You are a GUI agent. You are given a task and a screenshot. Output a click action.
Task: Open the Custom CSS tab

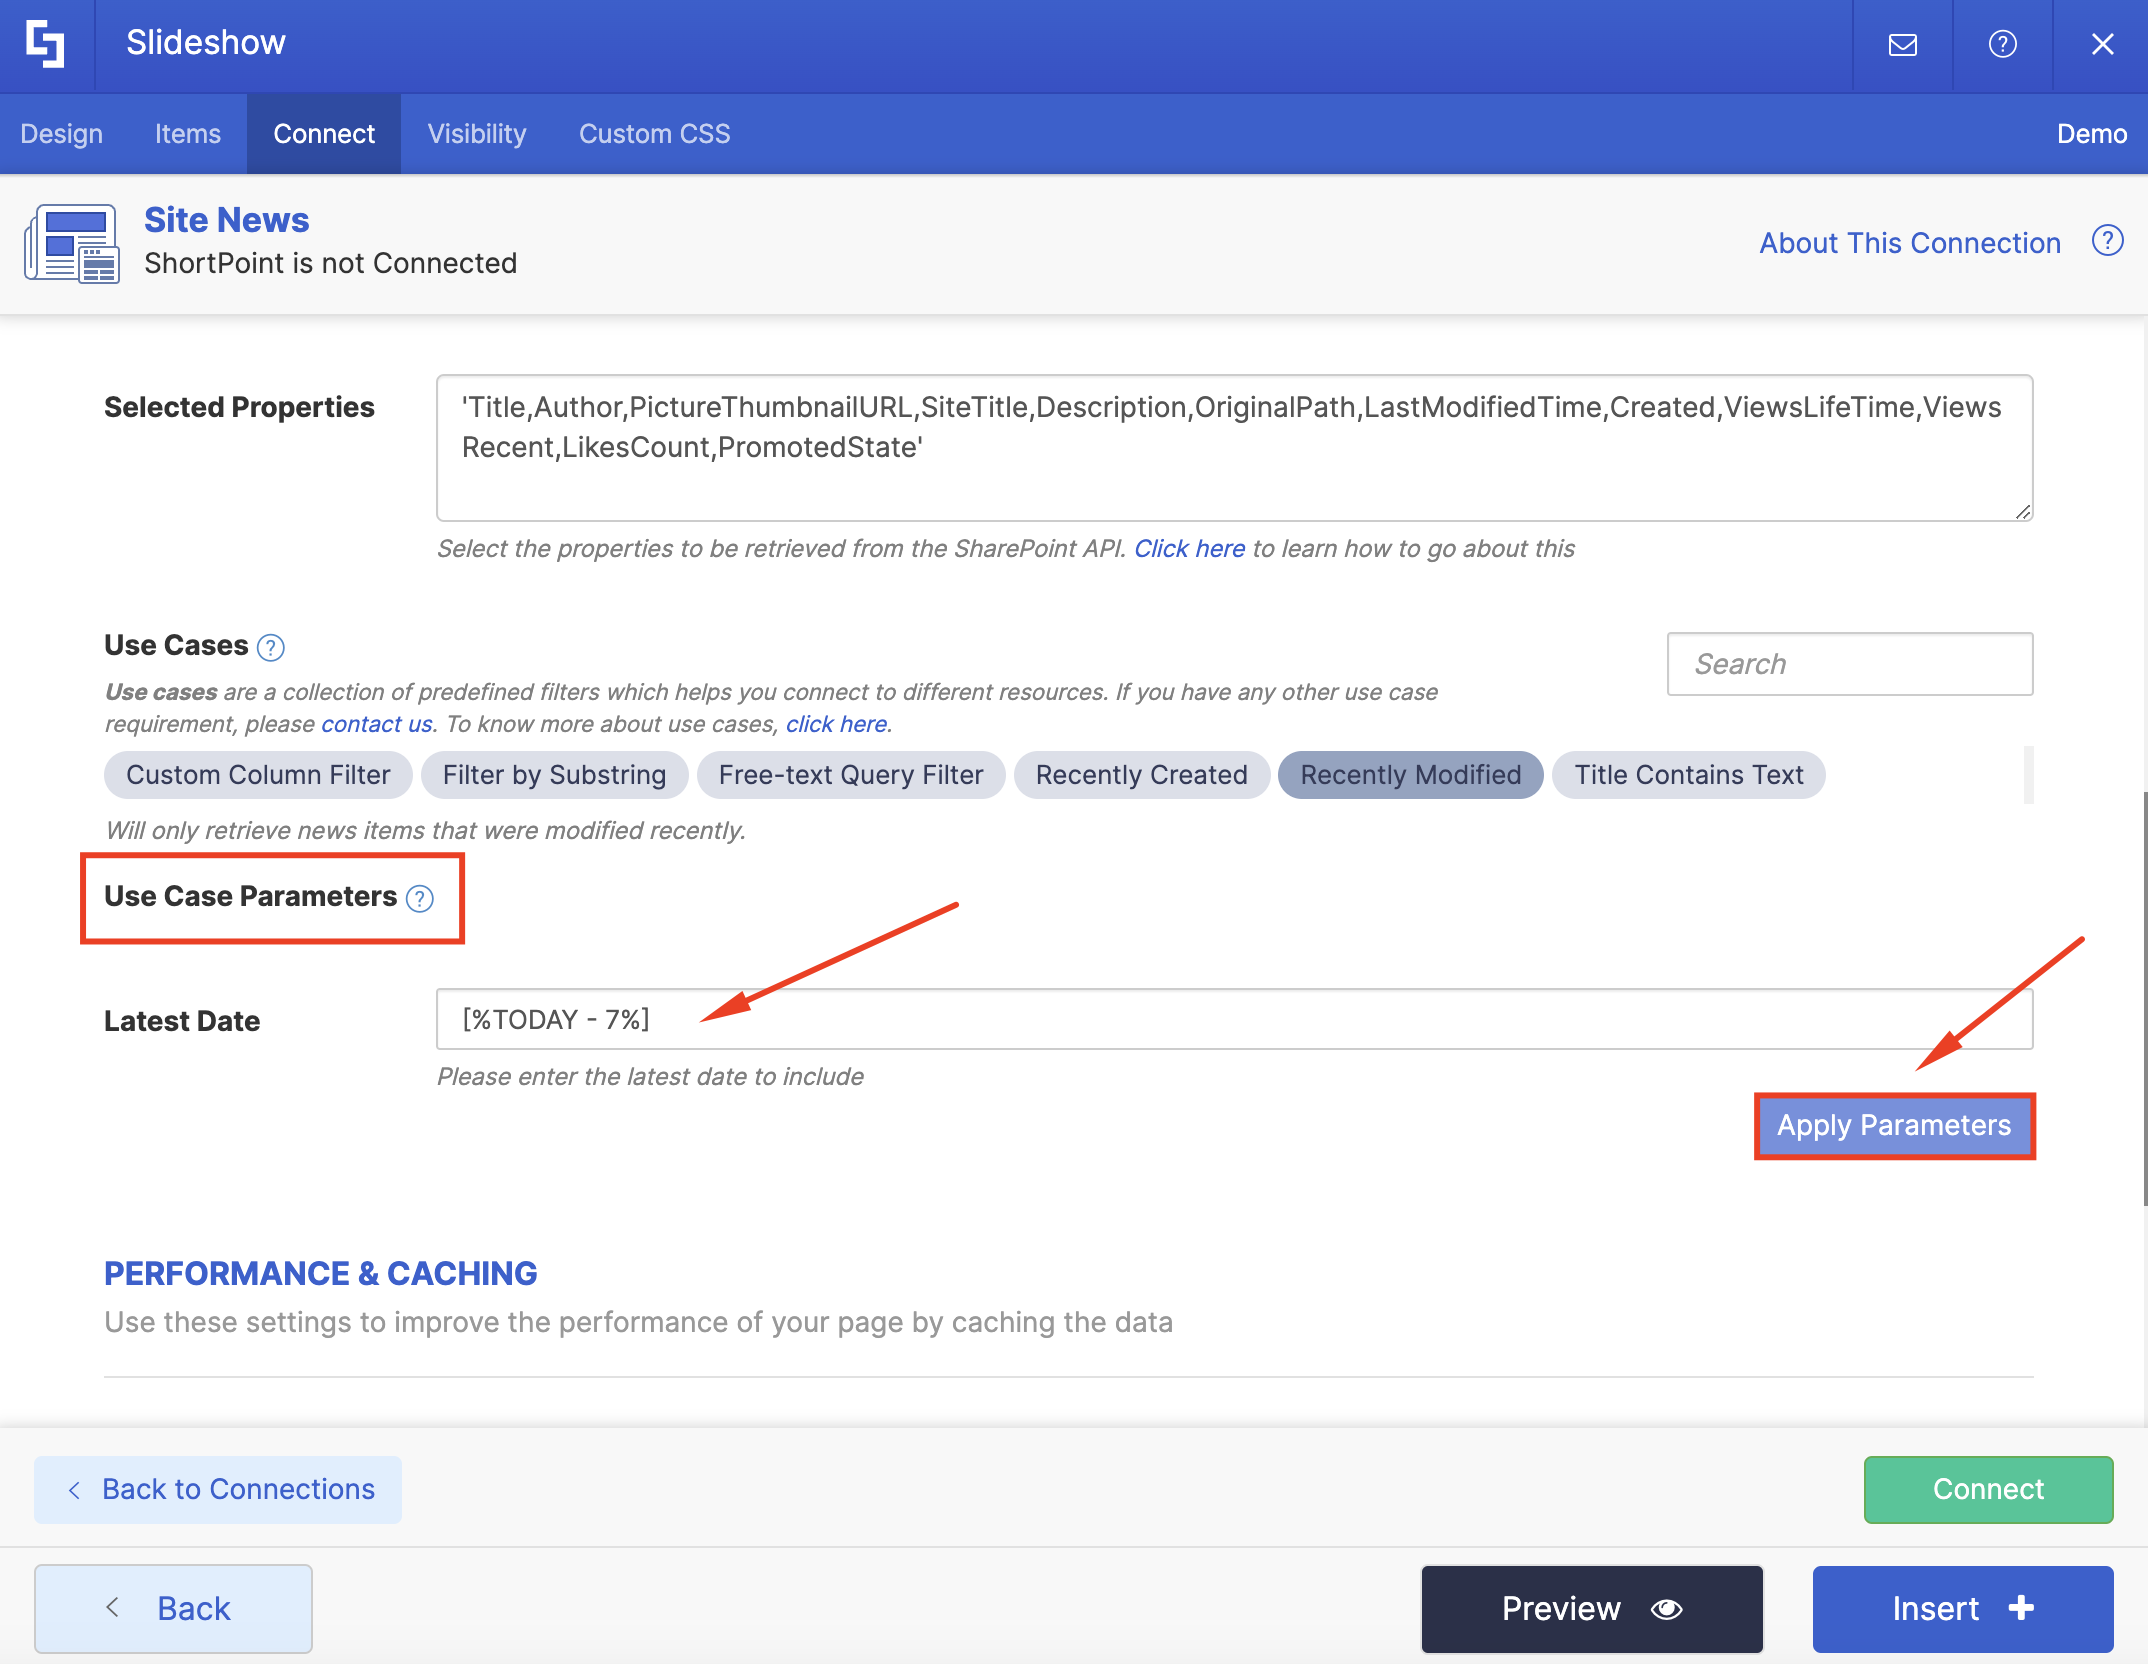(654, 133)
